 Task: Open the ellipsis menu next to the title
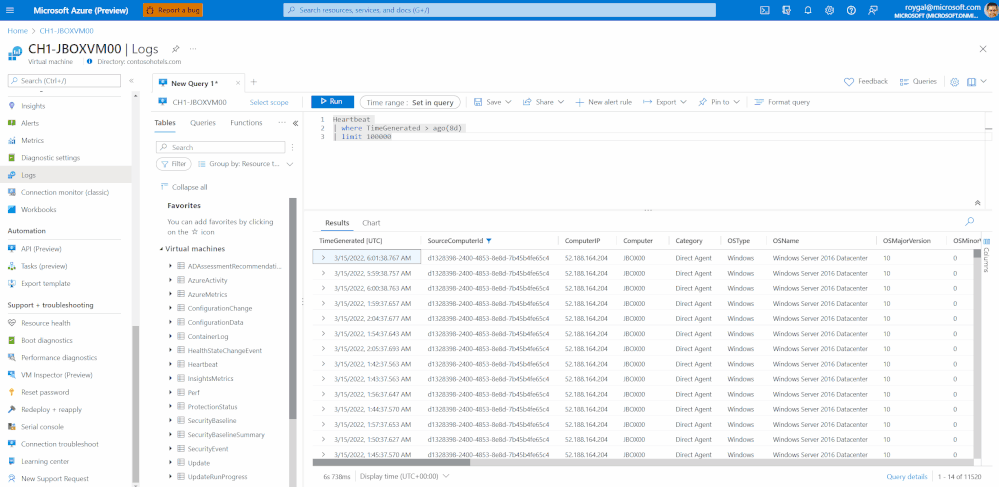click(193, 49)
